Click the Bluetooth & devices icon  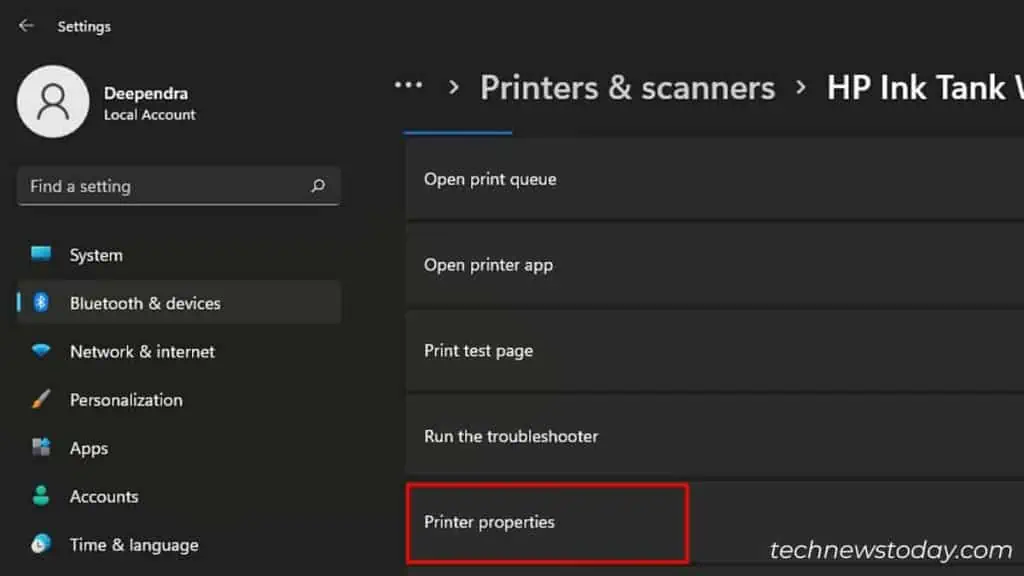[x=41, y=303]
